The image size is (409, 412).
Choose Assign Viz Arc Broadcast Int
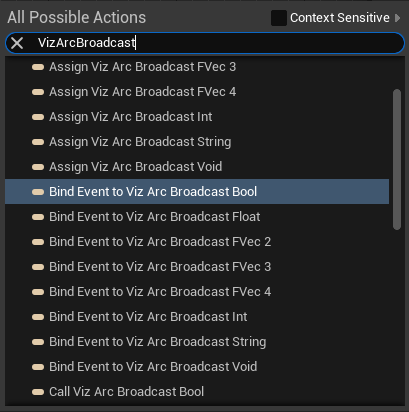197,117
